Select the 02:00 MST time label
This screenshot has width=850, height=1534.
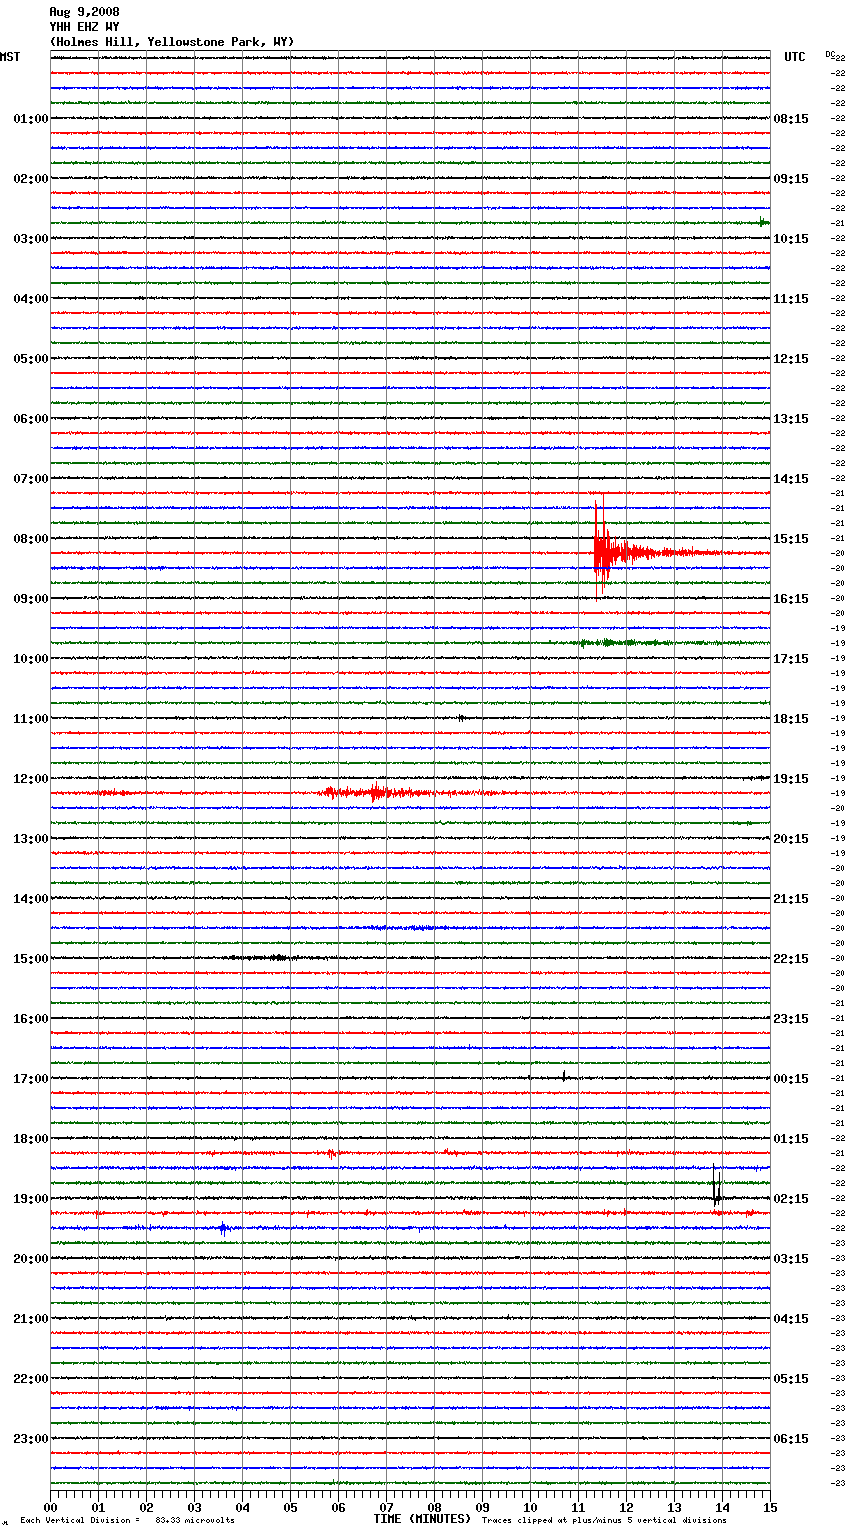(x=30, y=179)
